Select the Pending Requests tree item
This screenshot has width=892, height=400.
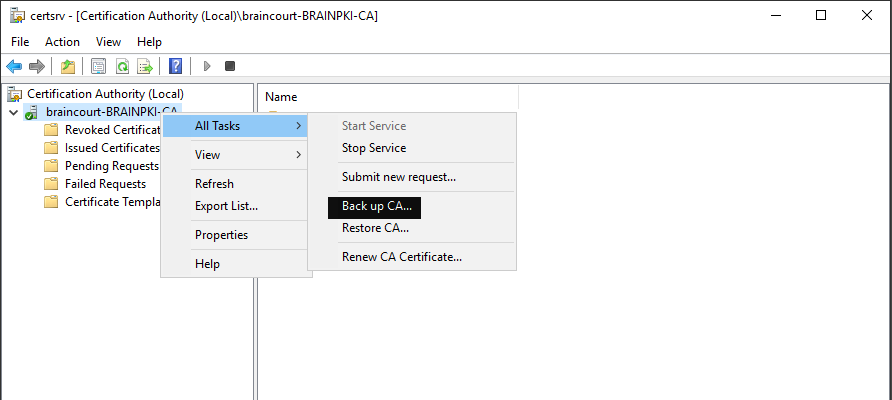112,166
